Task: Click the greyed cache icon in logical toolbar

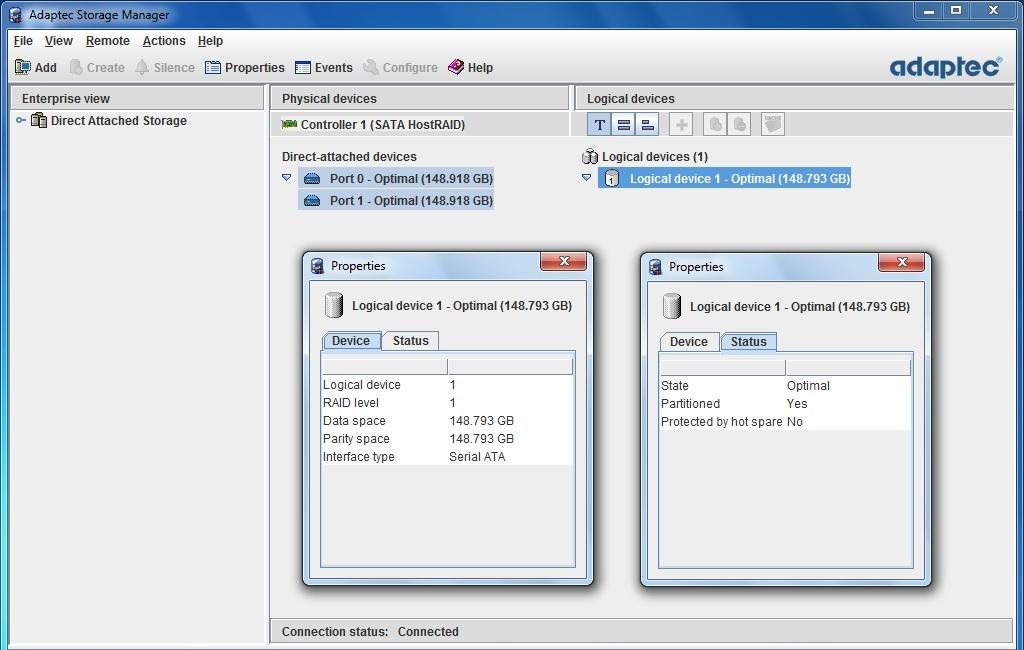Action: [x=773, y=124]
